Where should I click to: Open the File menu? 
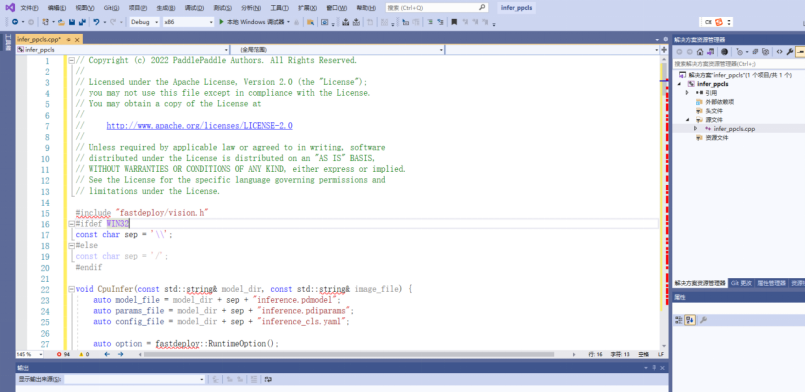point(29,8)
